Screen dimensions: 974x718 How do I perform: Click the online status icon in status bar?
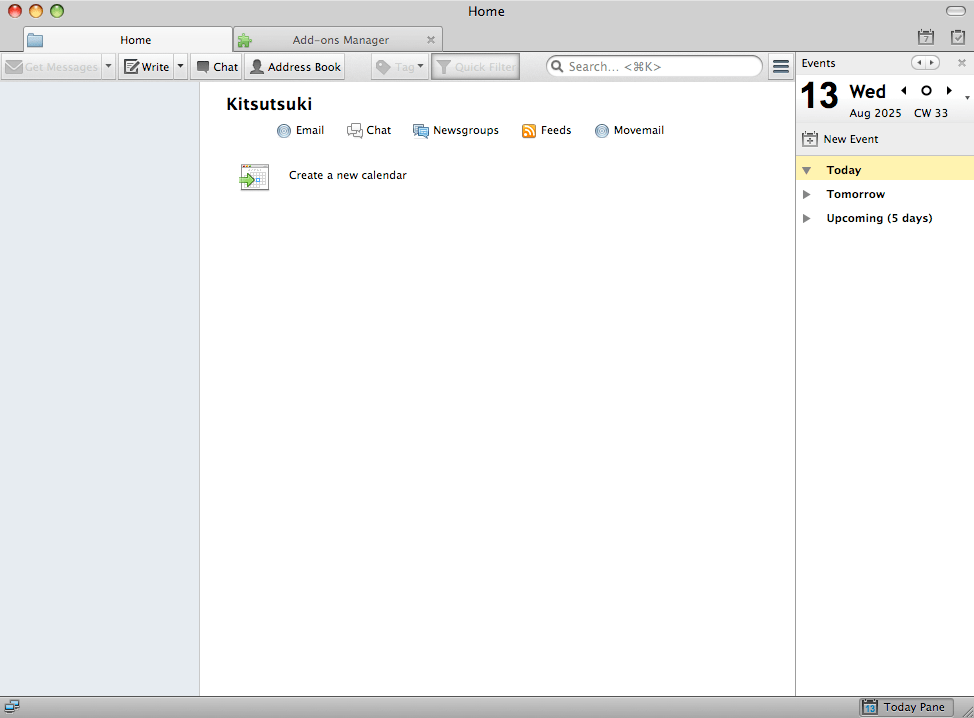(x=12, y=707)
